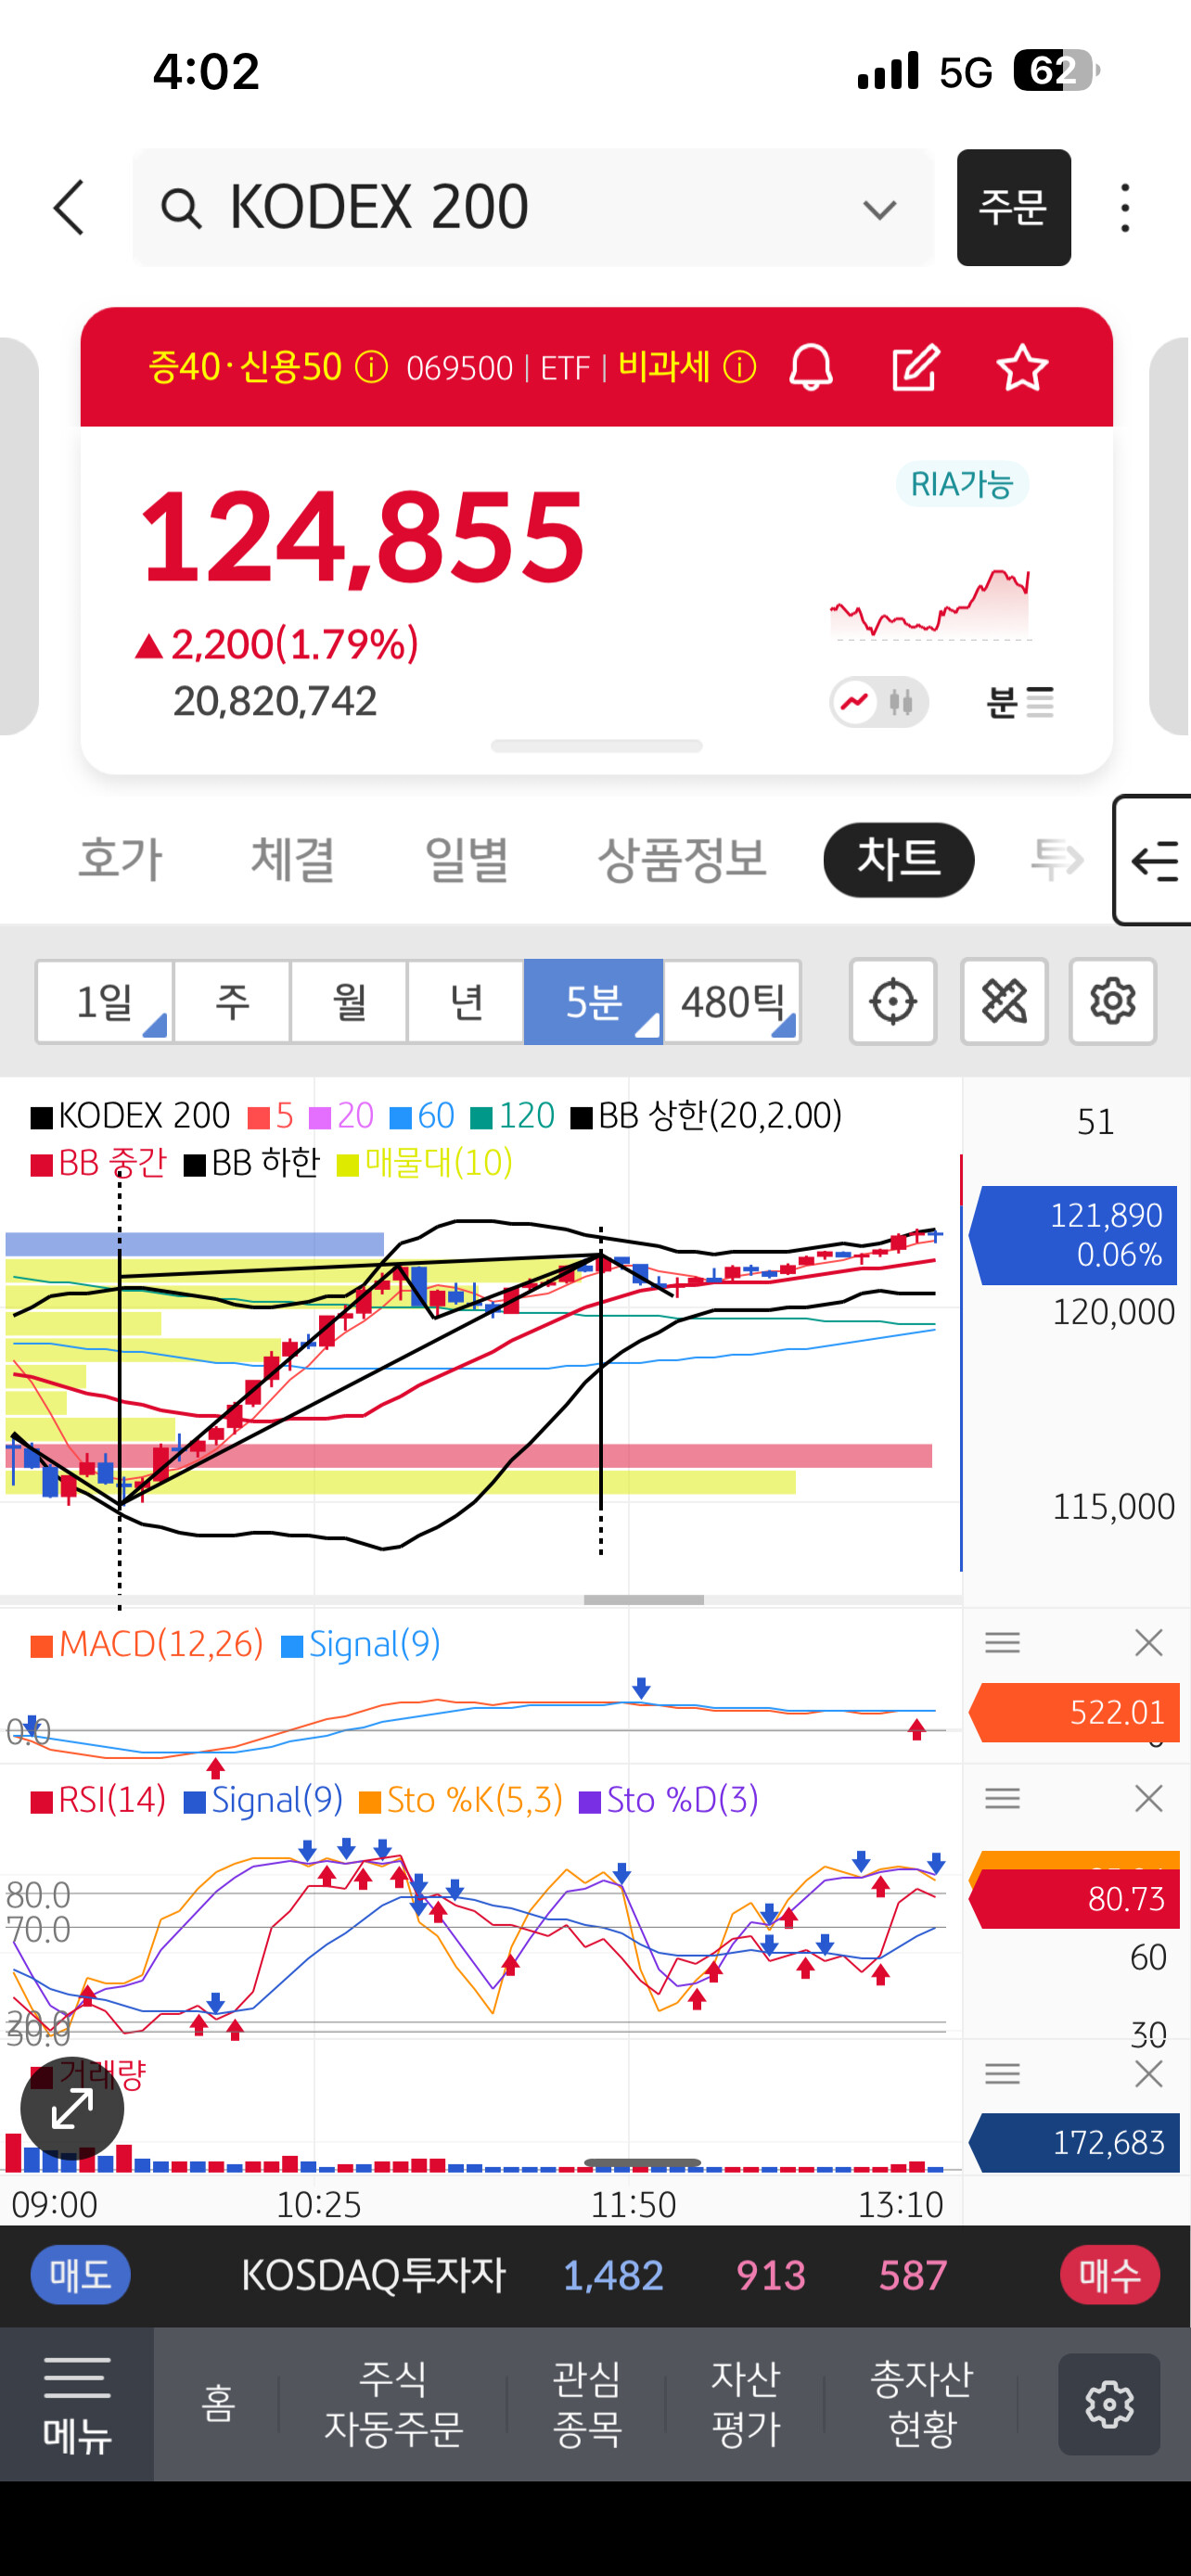
Task: Activate the chart crosshair tool
Action: [x=893, y=1001]
